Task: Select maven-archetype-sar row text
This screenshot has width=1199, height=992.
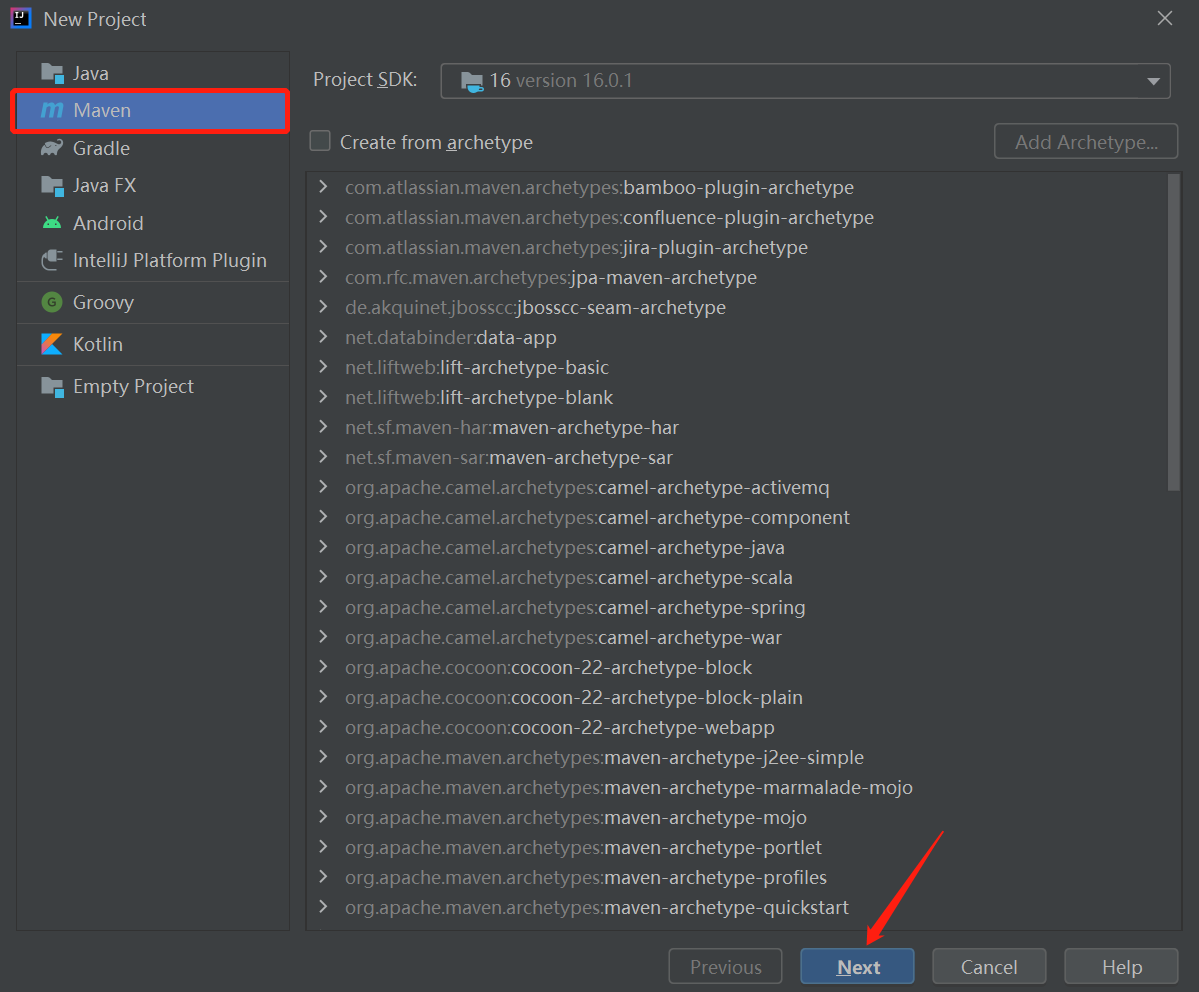Action: tap(509, 457)
